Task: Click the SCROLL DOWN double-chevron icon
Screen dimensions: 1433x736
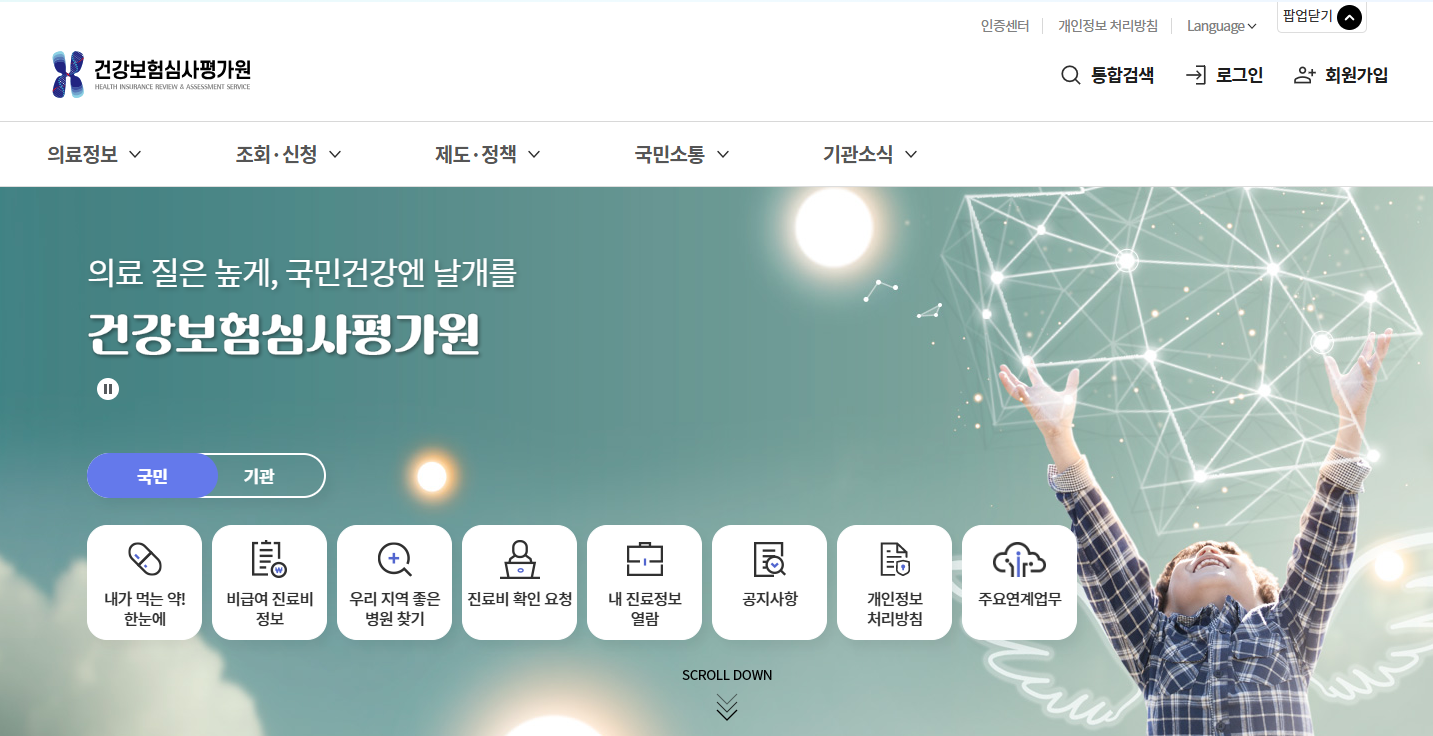Action: point(727,707)
